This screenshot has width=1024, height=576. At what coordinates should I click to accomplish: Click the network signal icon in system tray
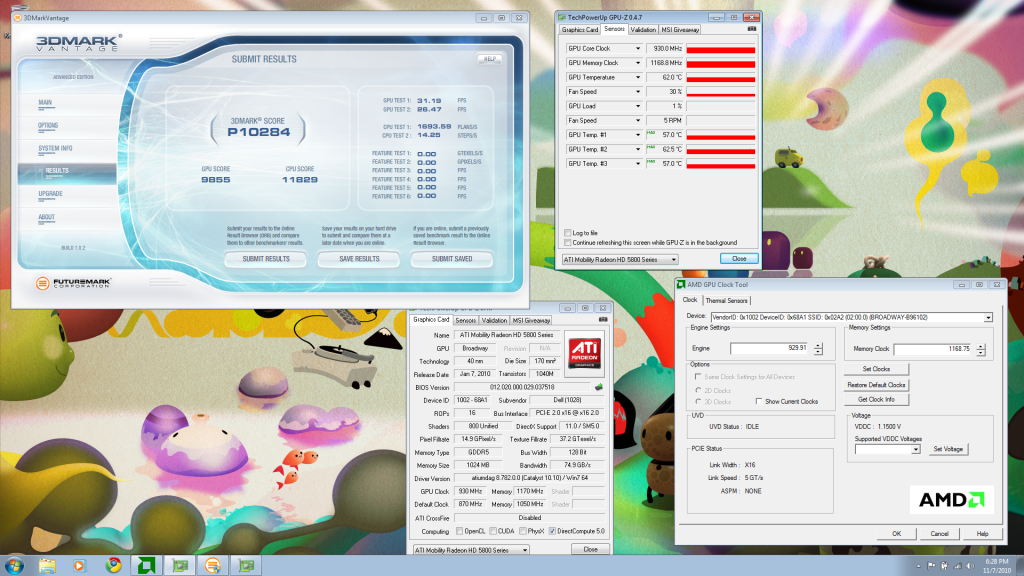pyautogui.click(x=957, y=566)
